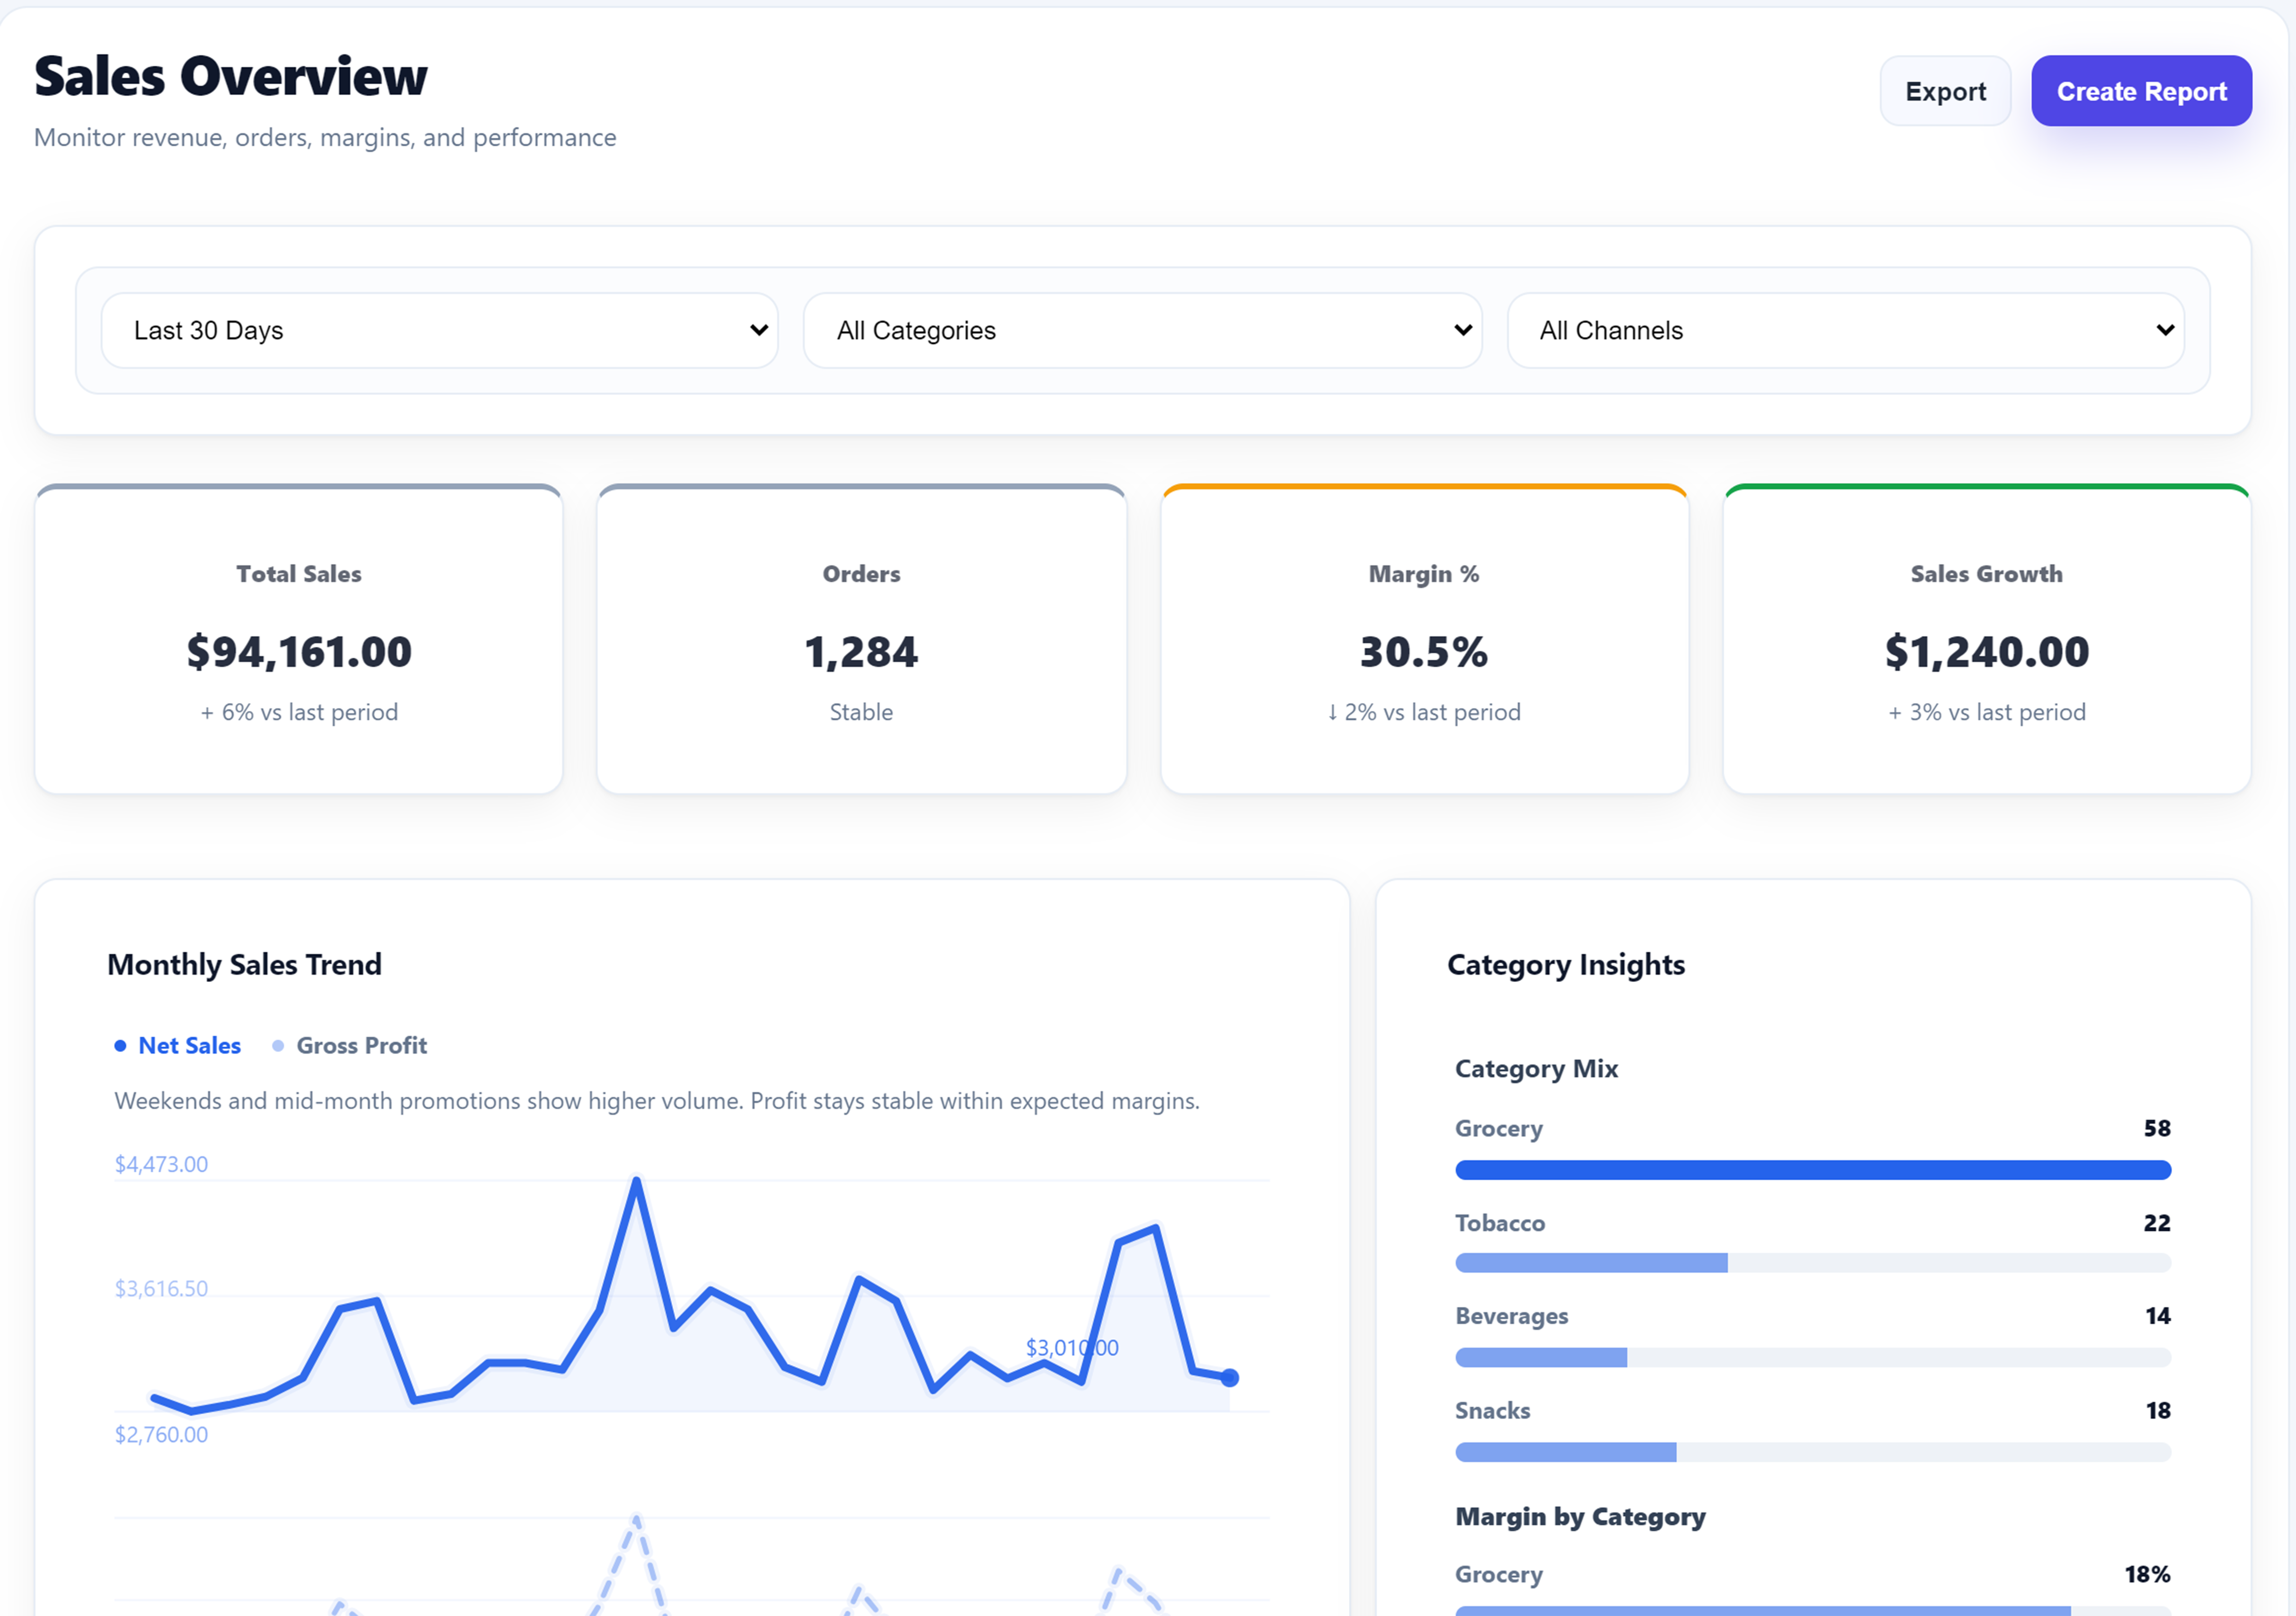Click the Monthly Sales Trend heading
The height and width of the screenshot is (1616, 2296).
[245, 964]
